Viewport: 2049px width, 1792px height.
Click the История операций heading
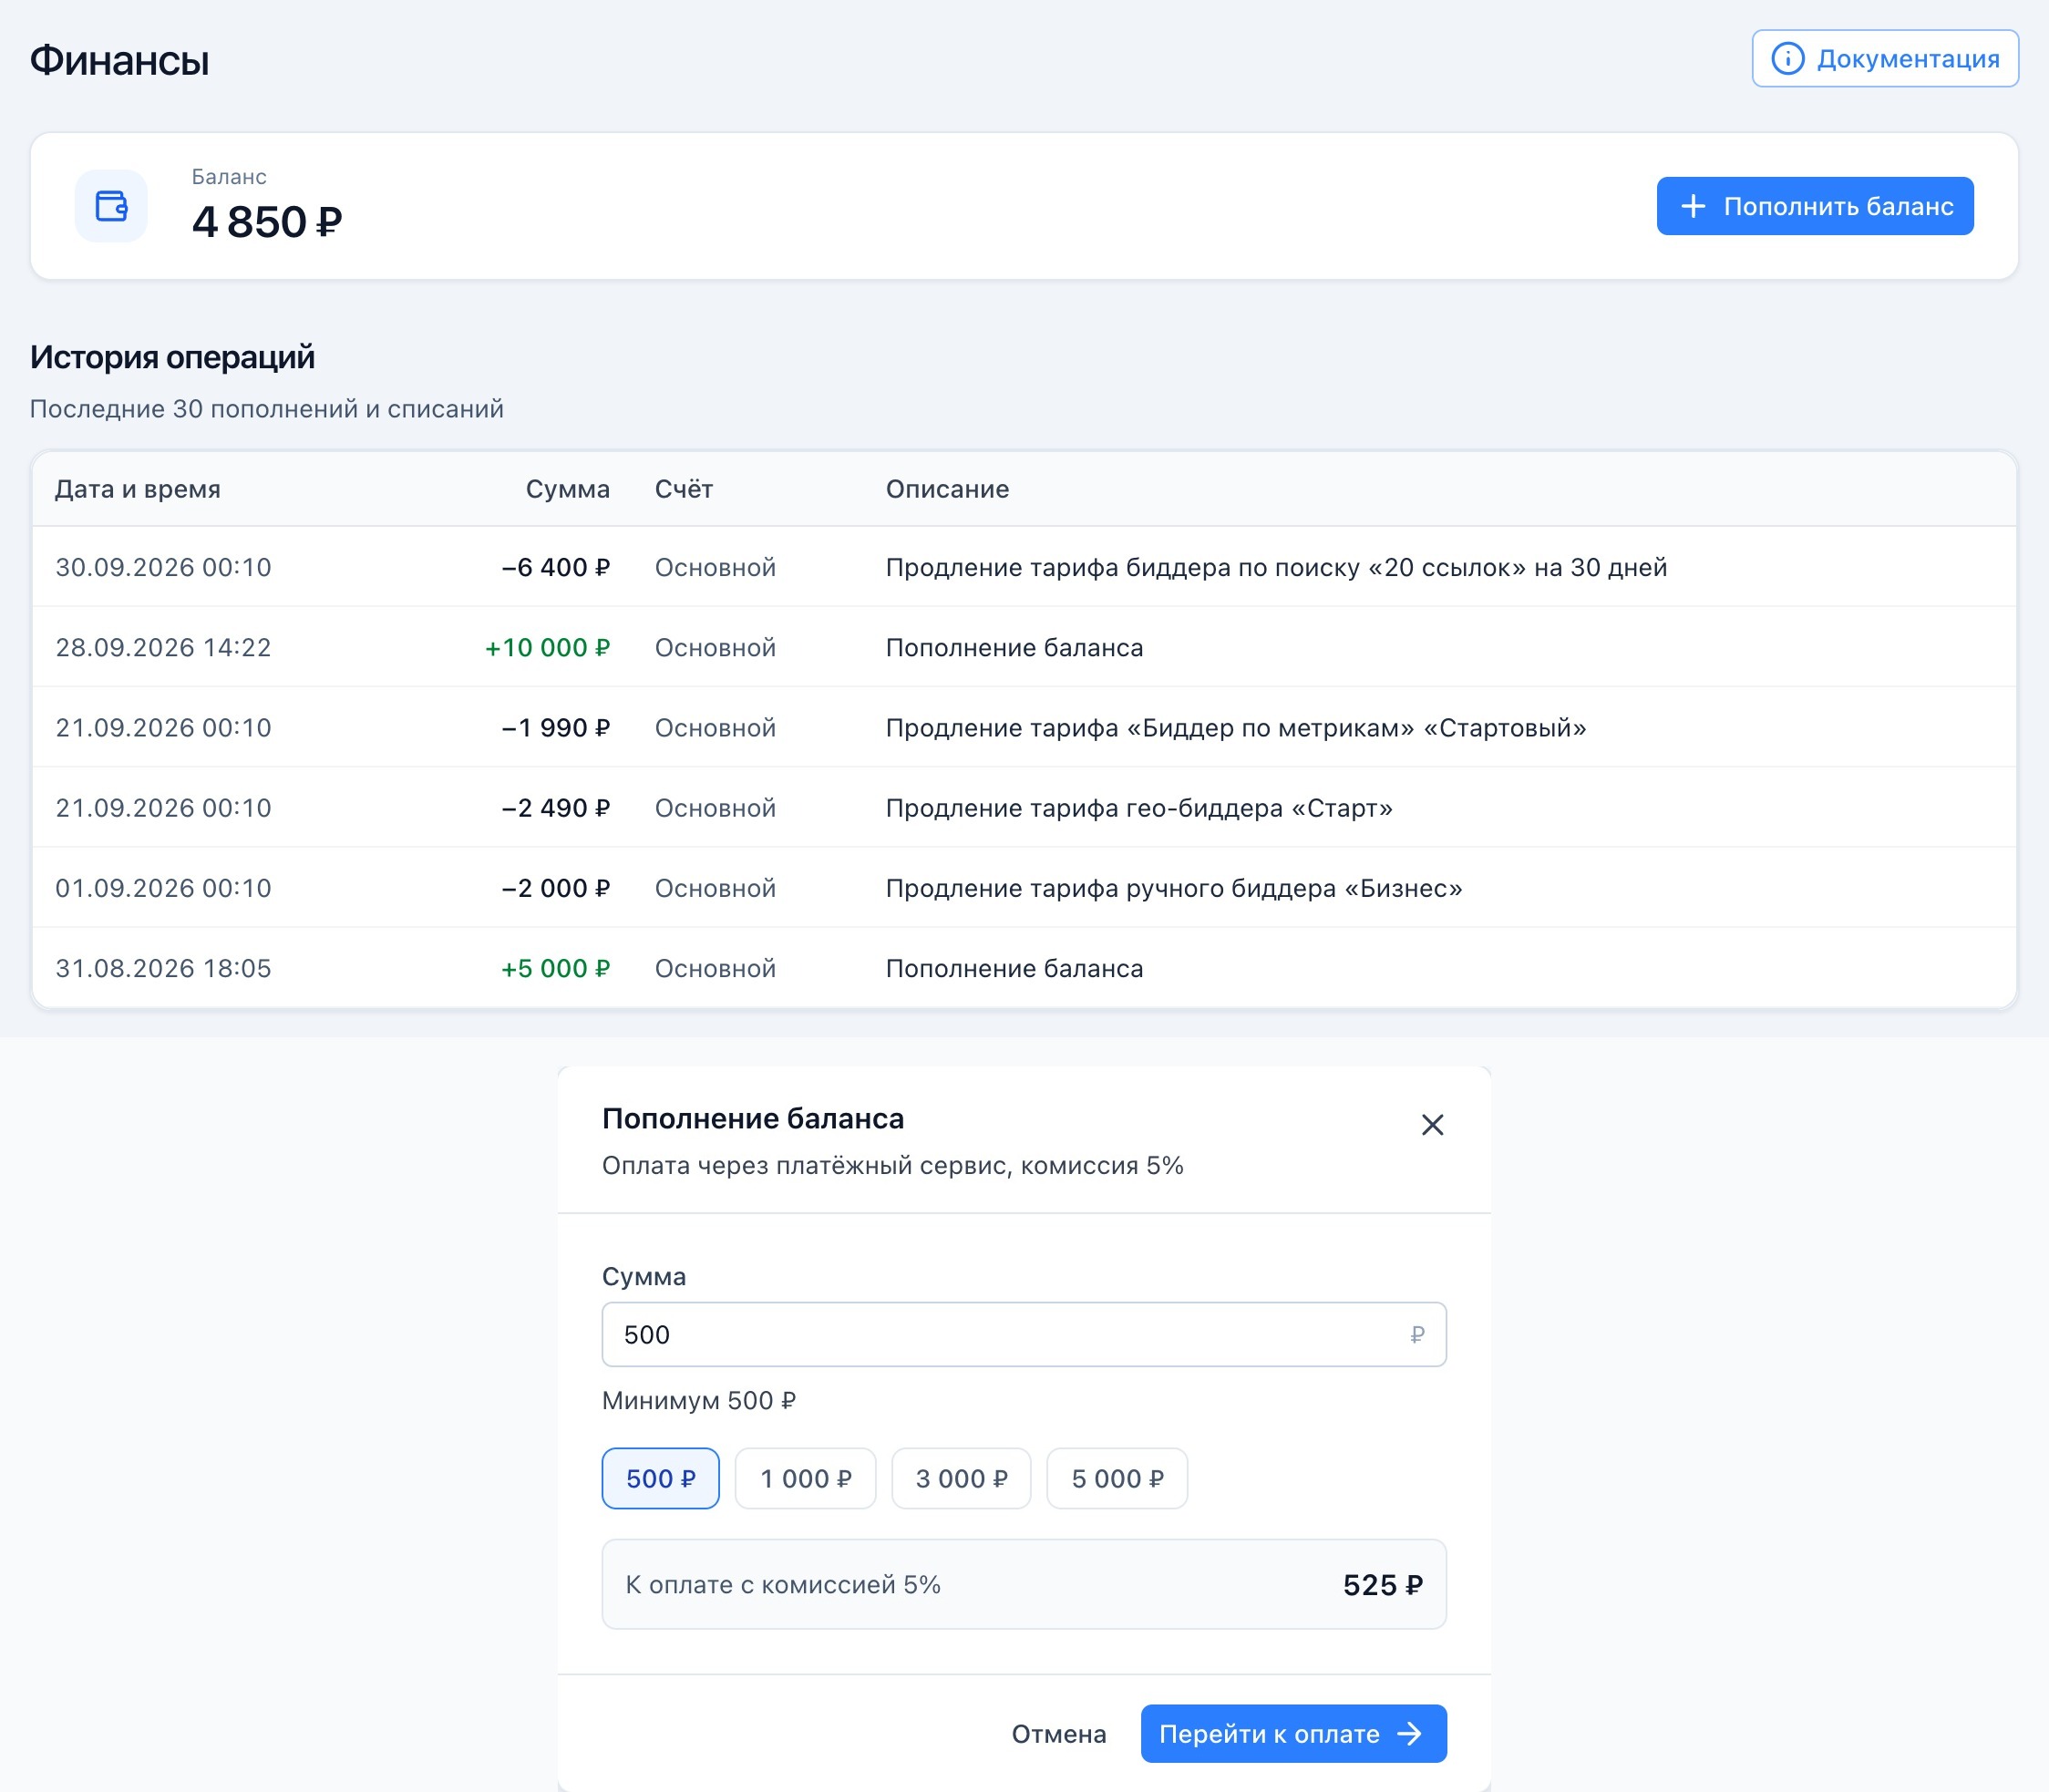[x=172, y=357]
